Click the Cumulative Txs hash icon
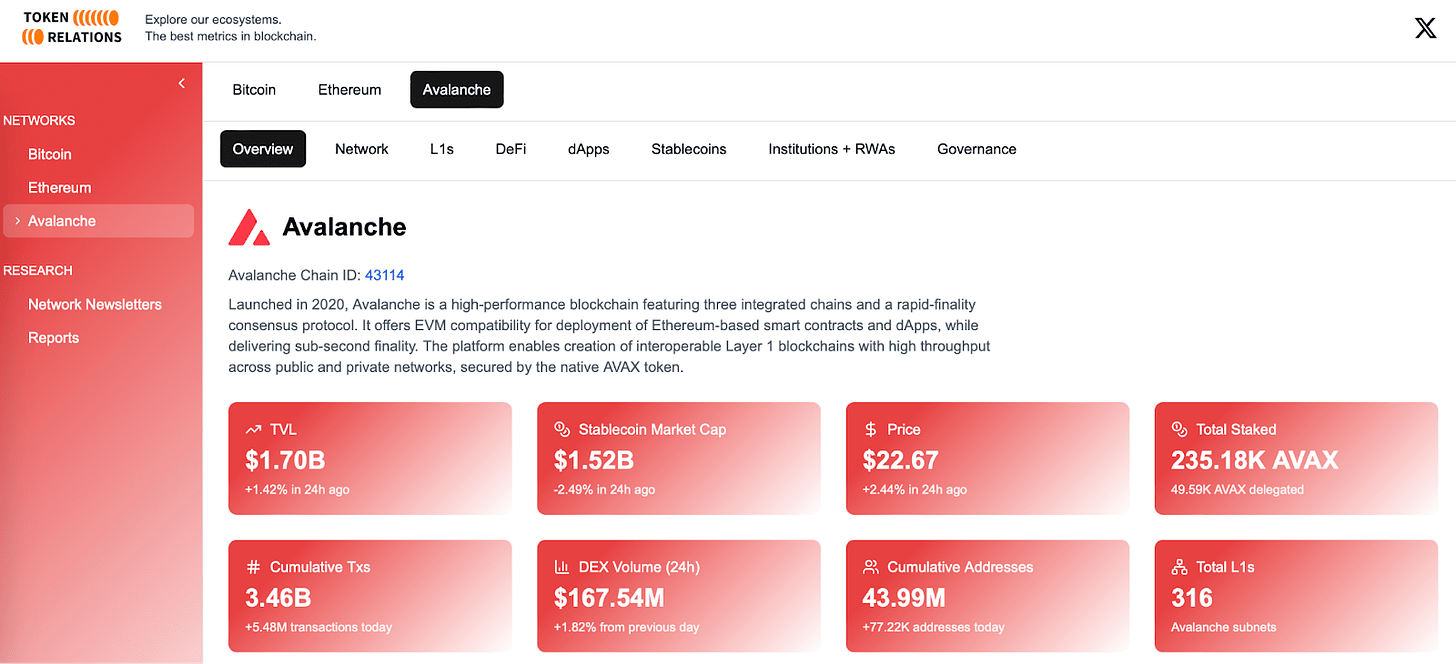Viewport: 1456px width, 664px height. (x=253, y=567)
